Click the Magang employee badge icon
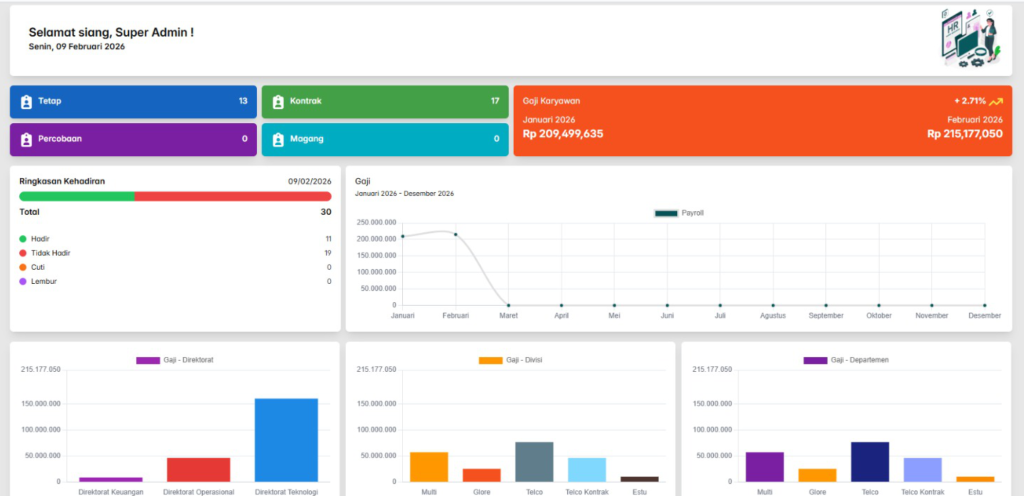 coord(279,139)
